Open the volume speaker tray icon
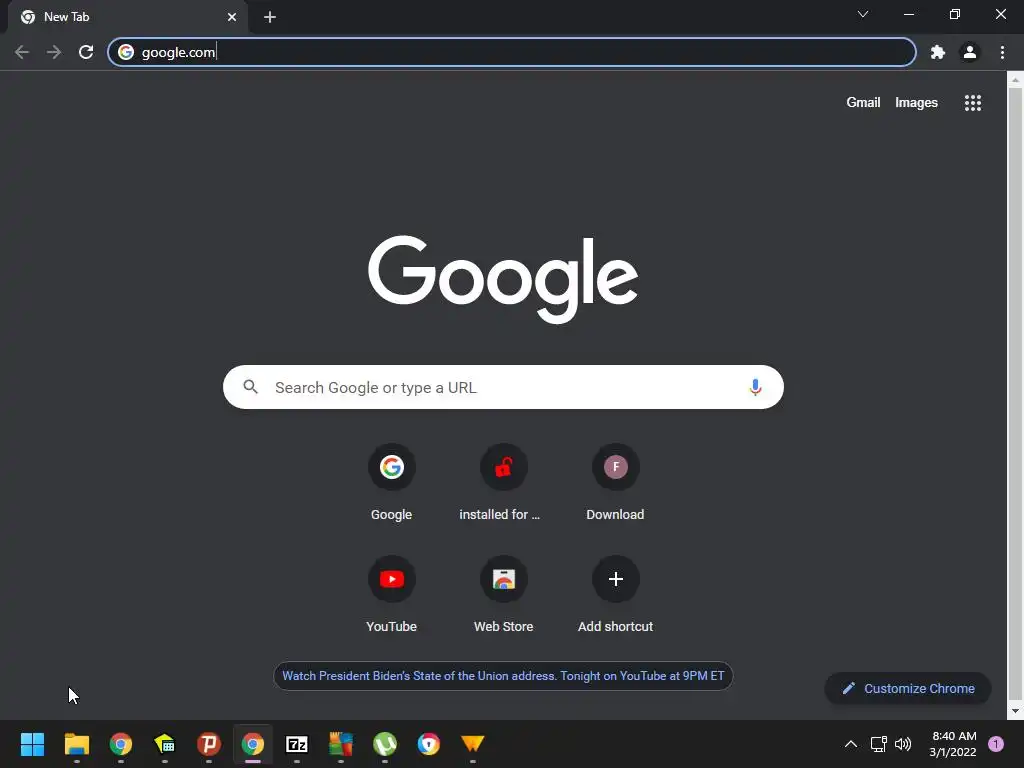Image resolution: width=1024 pixels, height=768 pixels. point(903,744)
